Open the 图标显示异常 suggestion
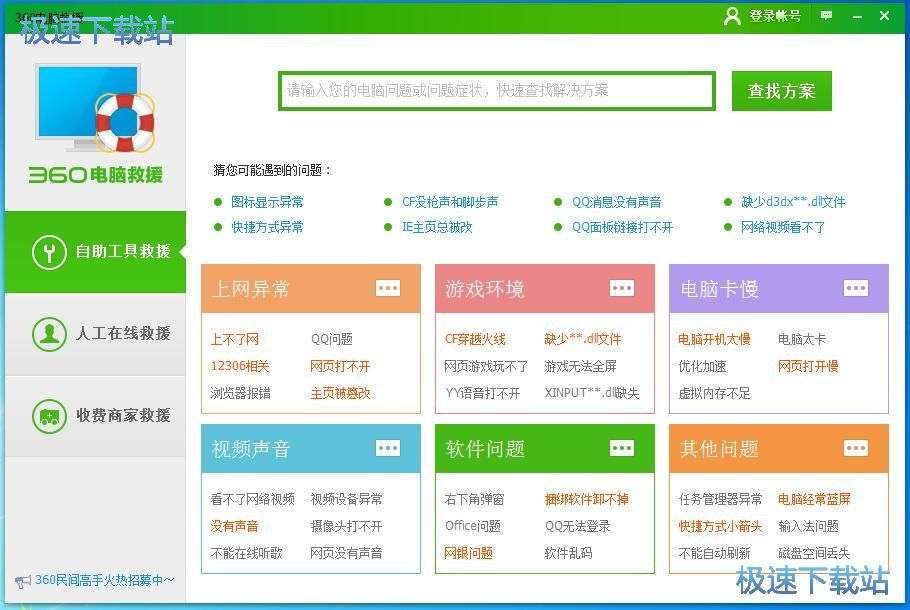The width and height of the screenshot is (910, 610). pyautogui.click(x=267, y=202)
